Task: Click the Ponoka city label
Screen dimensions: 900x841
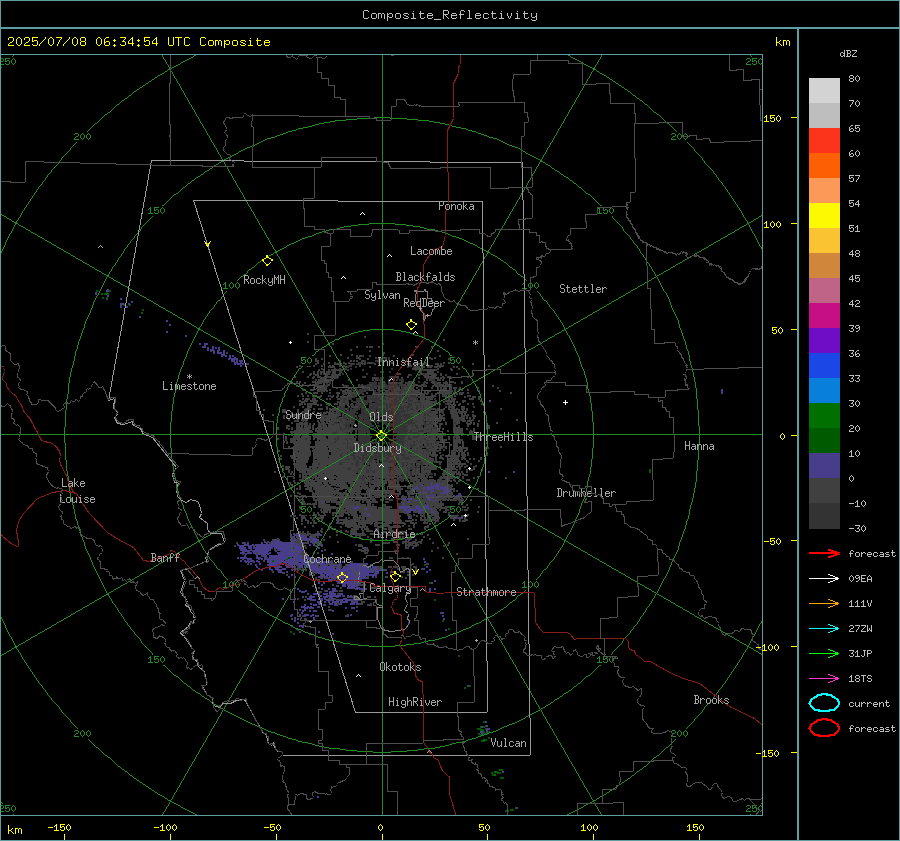Action: click(x=456, y=206)
